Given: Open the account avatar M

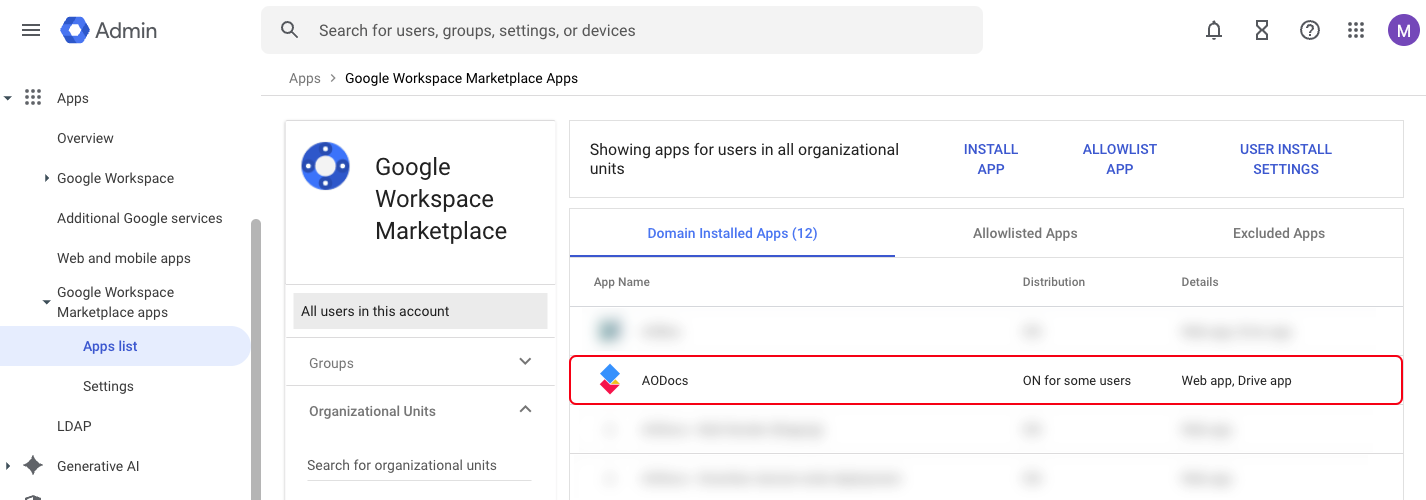Looking at the screenshot, I should tap(1404, 30).
